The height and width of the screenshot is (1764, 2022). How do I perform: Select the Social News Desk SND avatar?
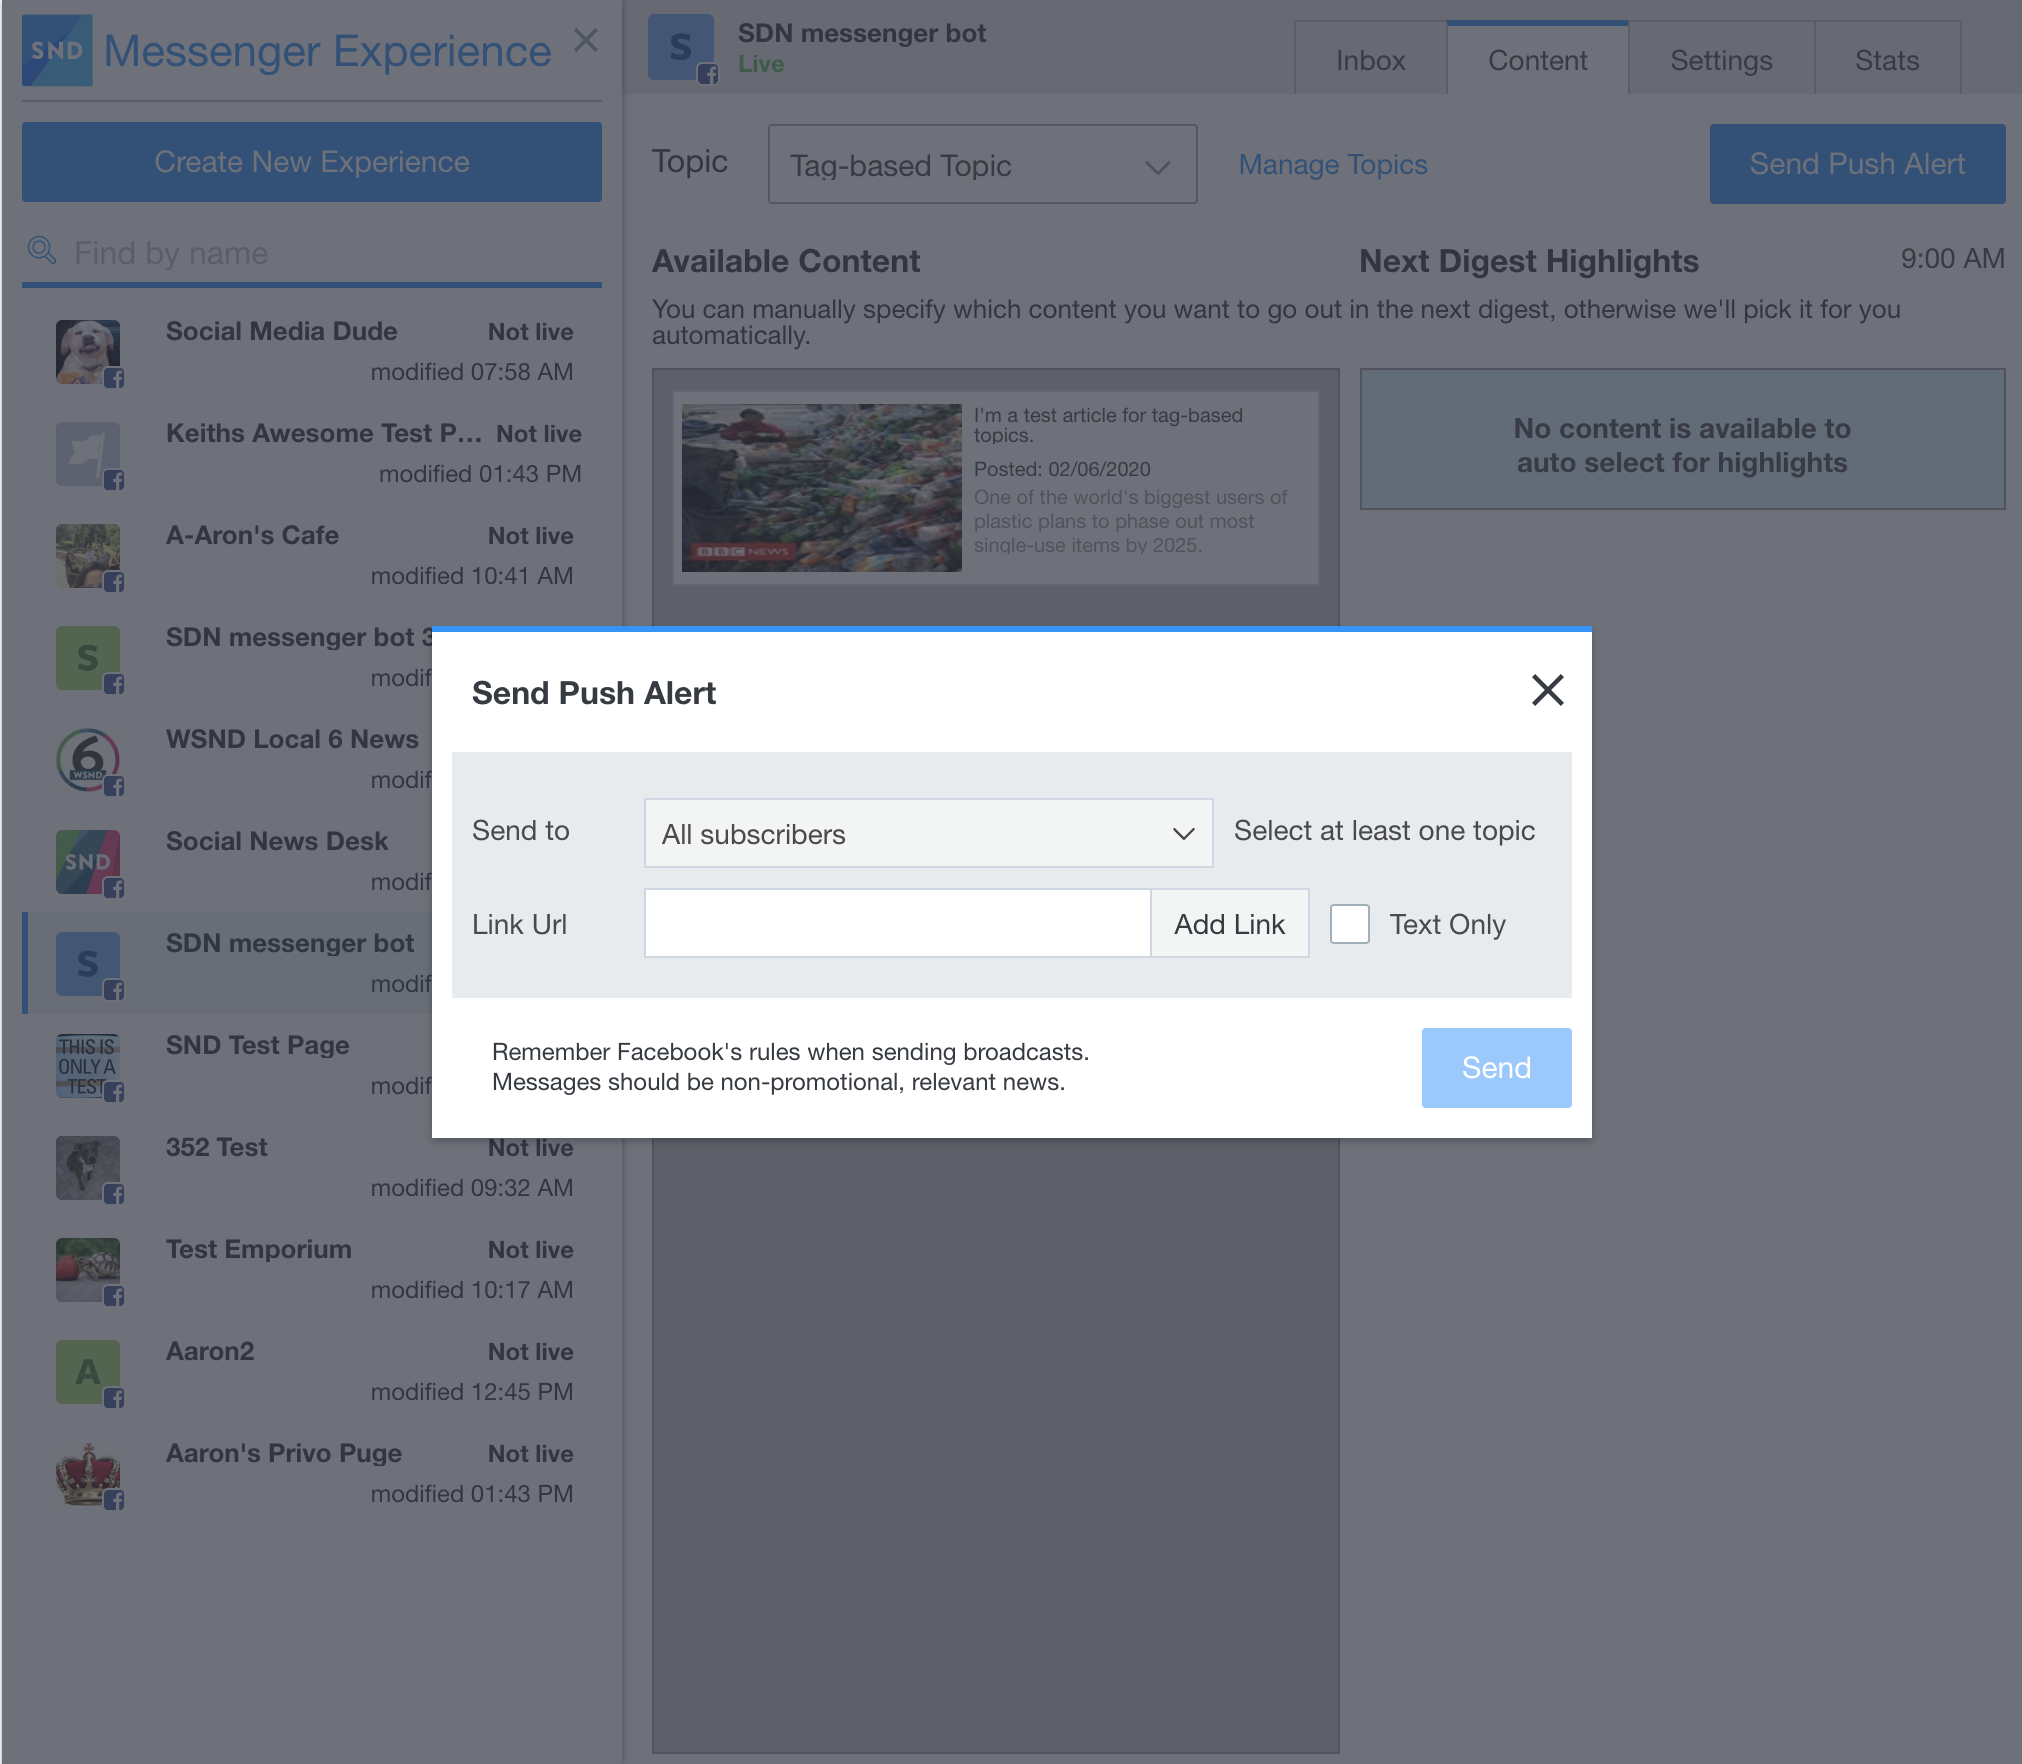(88, 862)
